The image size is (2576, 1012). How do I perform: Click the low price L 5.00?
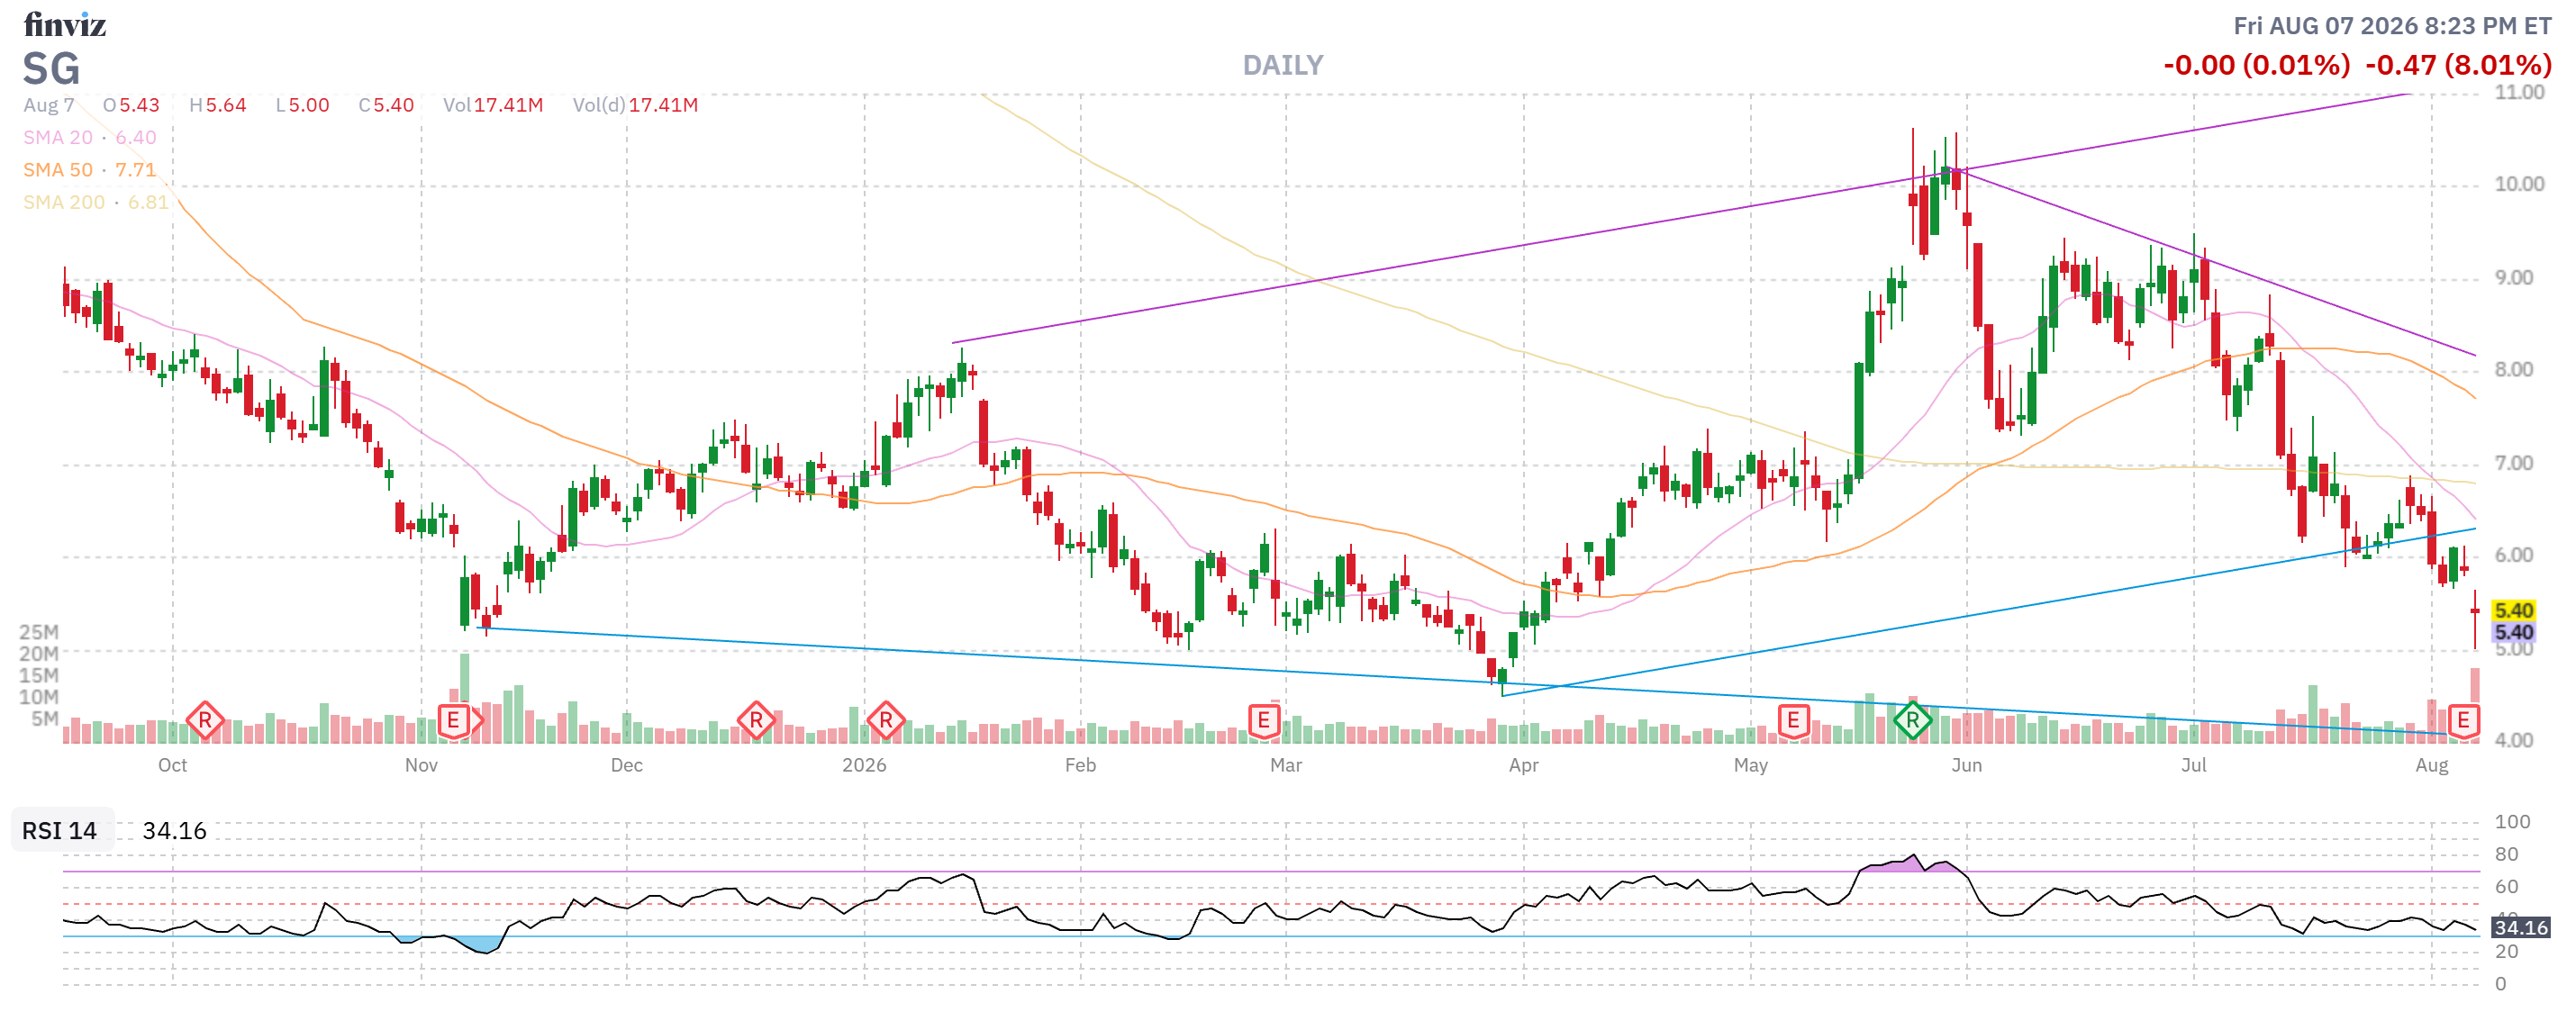[x=303, y=105]
